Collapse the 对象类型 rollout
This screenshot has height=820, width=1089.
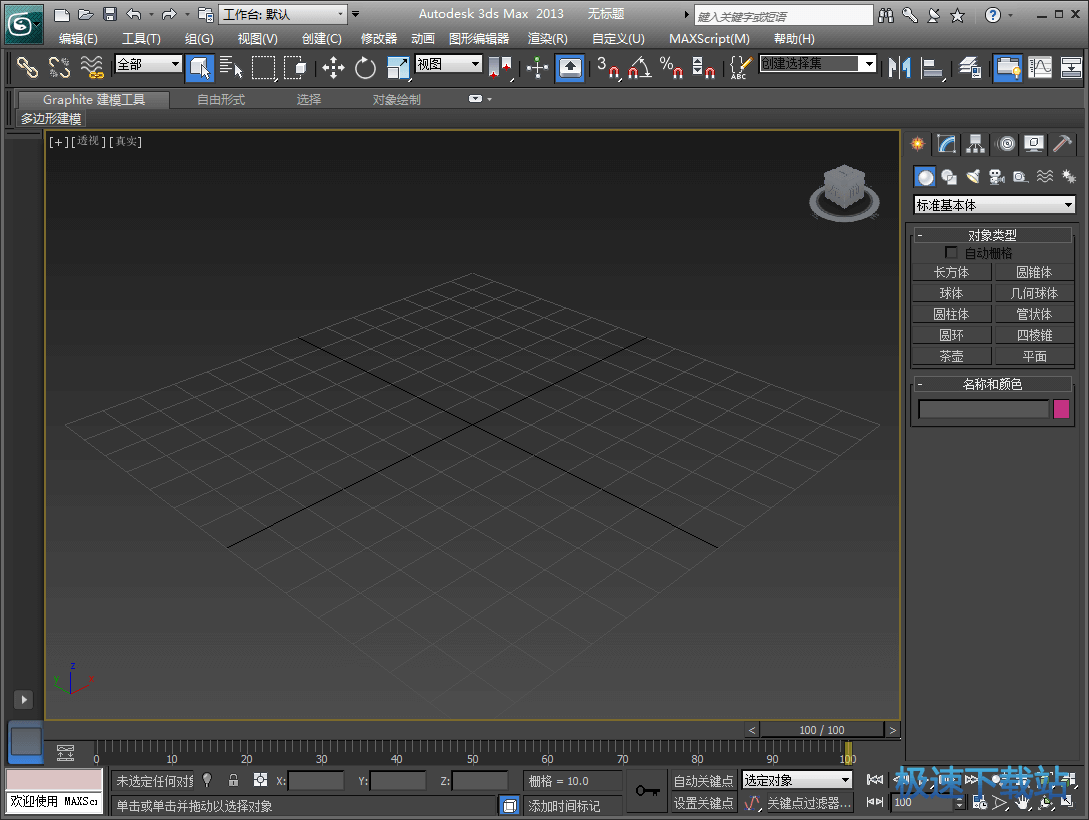(992, 235)
